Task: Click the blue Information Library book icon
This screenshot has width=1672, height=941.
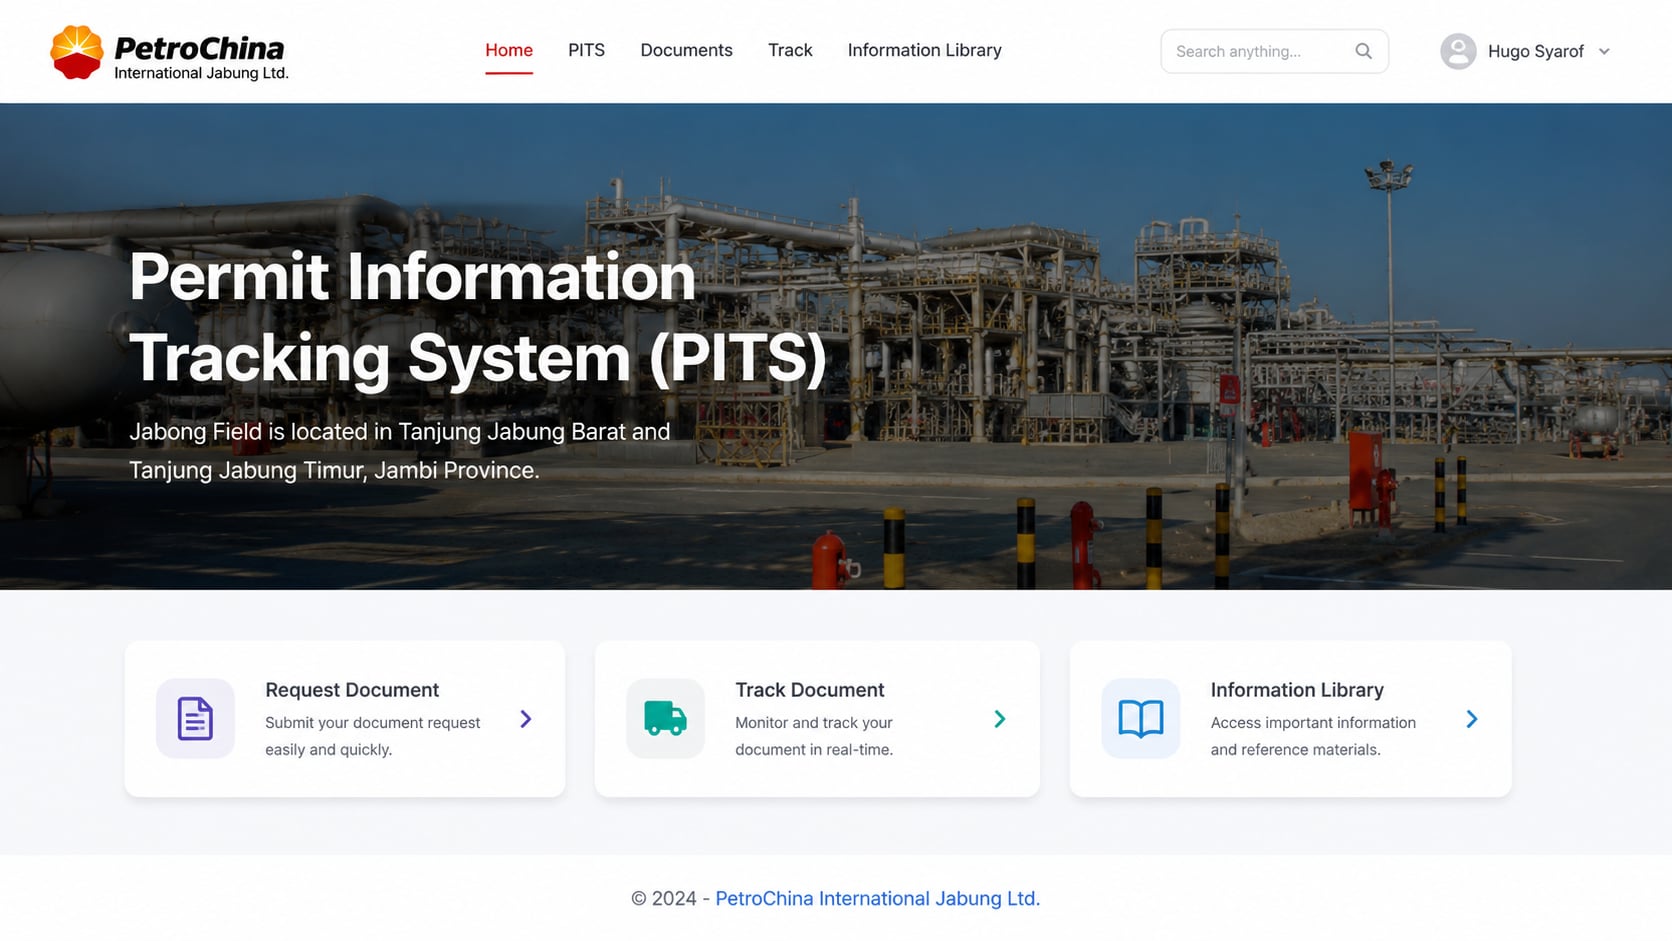Action: [1141, 719]
